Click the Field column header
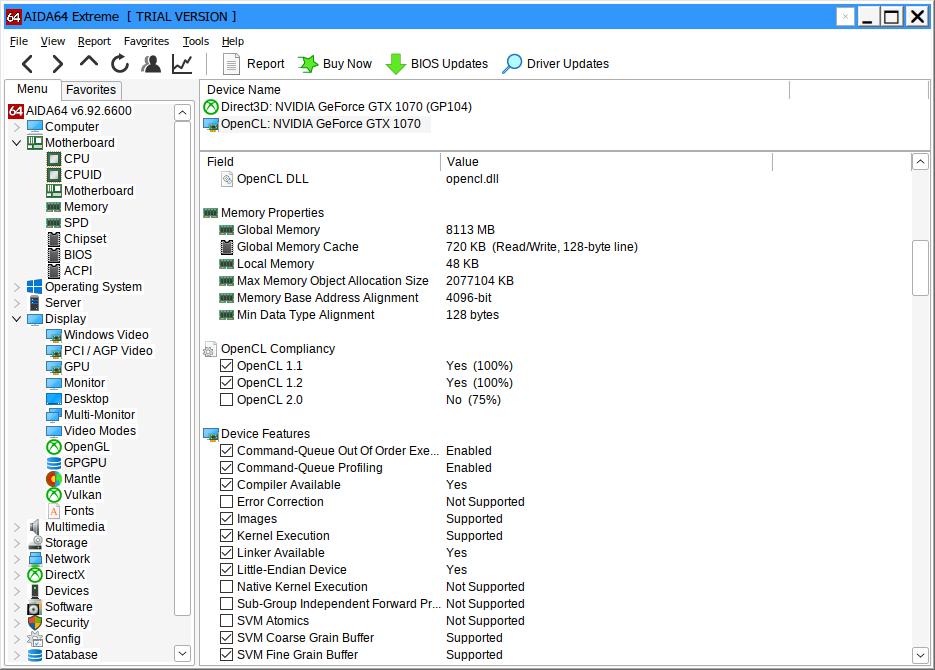 [321, 162]
